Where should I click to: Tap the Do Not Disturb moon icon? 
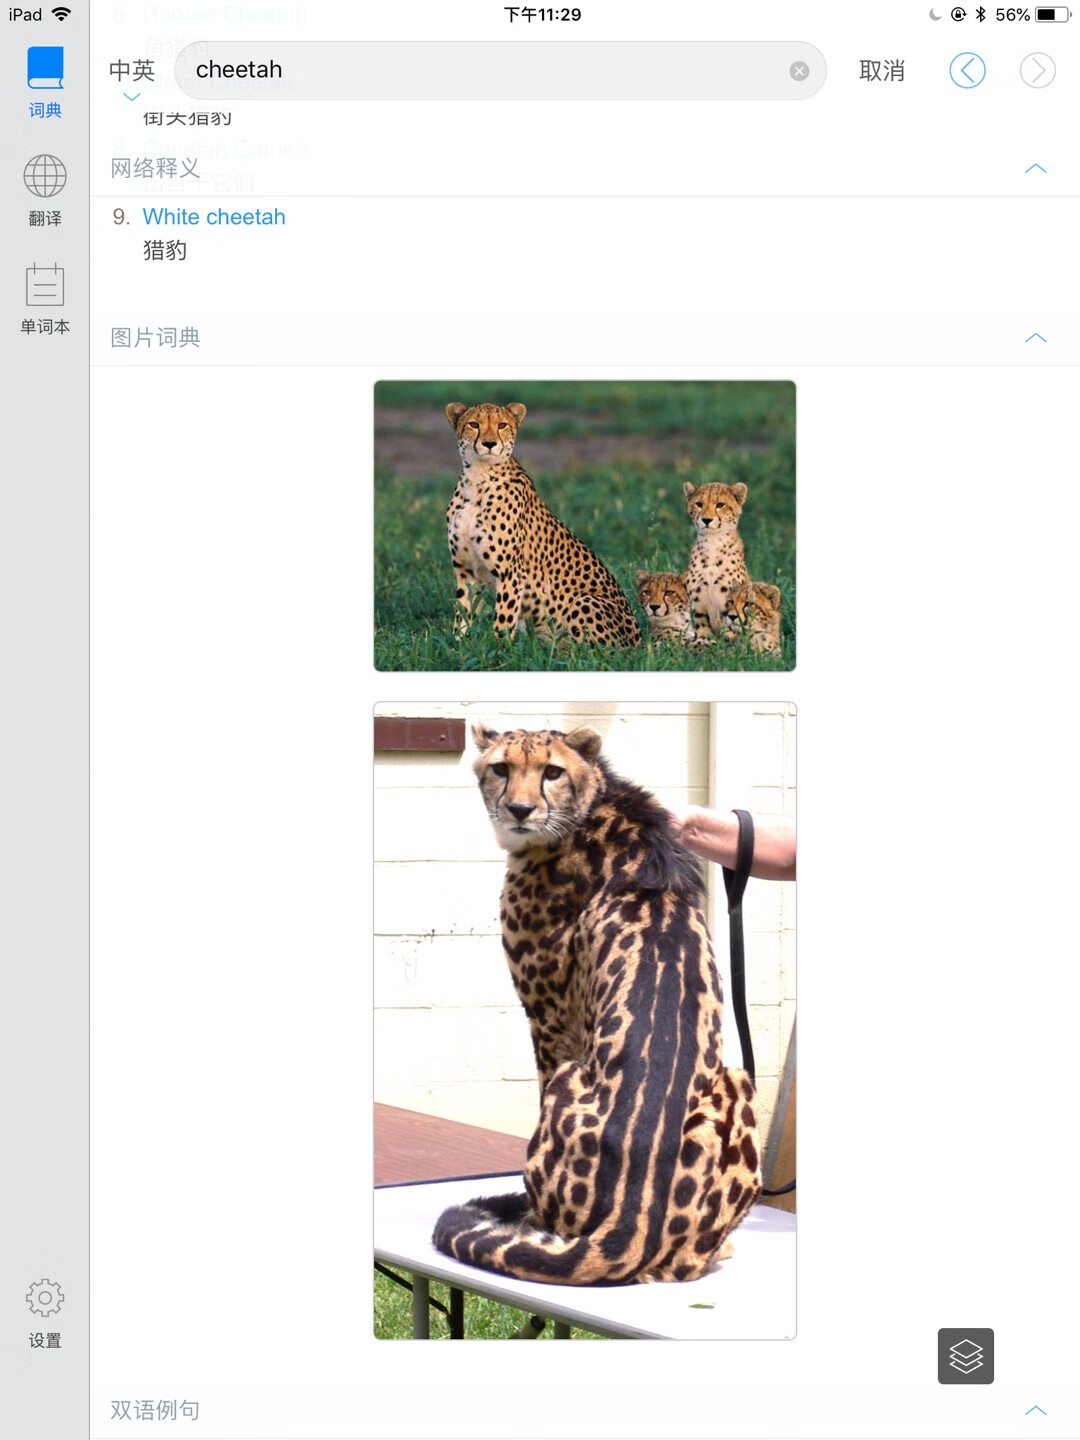[935, 14]
